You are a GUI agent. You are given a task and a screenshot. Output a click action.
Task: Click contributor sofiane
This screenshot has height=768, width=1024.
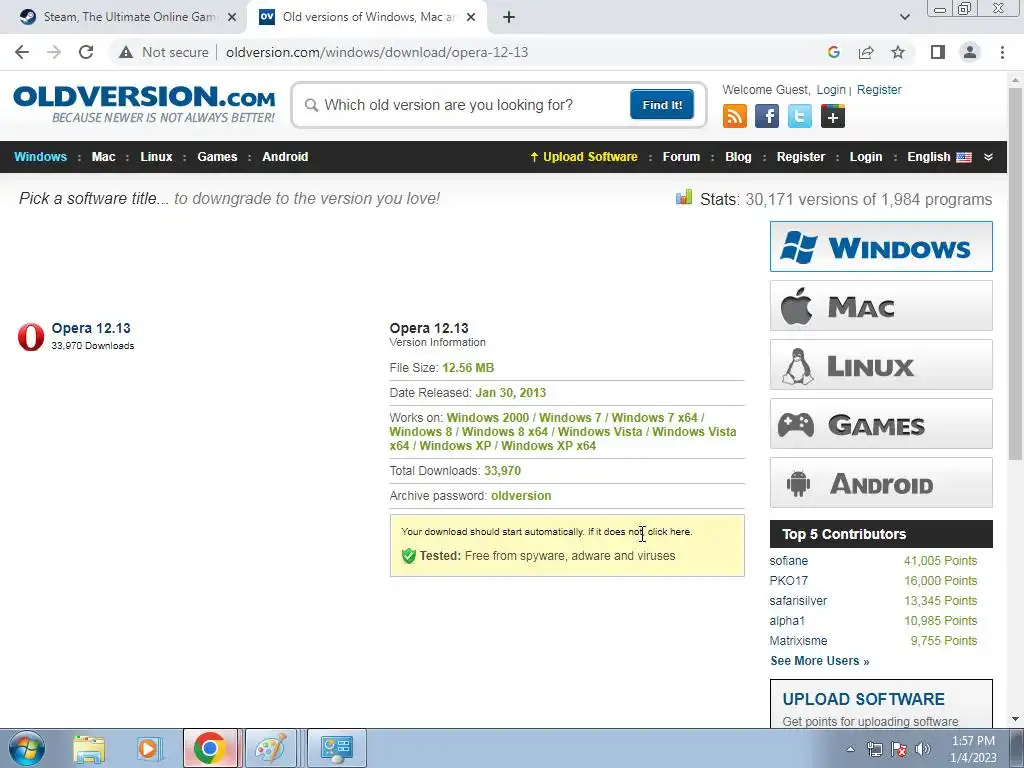(788, 561)
